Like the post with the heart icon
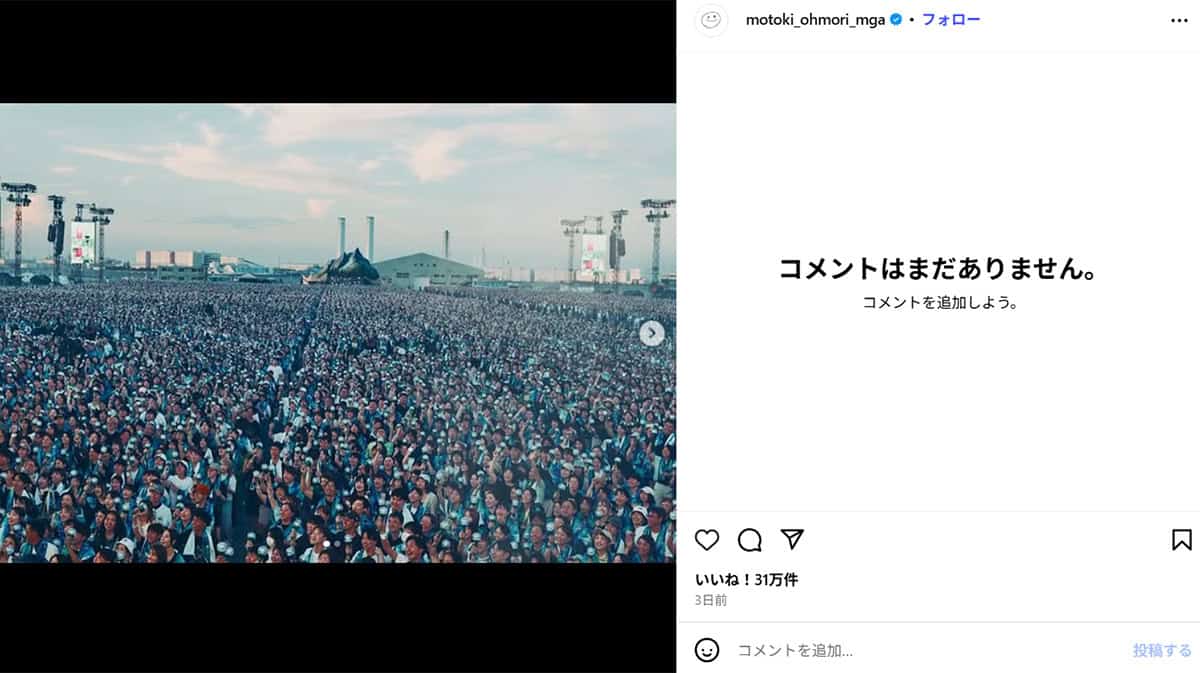Viewport: 1200px width, 673px height. click(x=707, y=540)
